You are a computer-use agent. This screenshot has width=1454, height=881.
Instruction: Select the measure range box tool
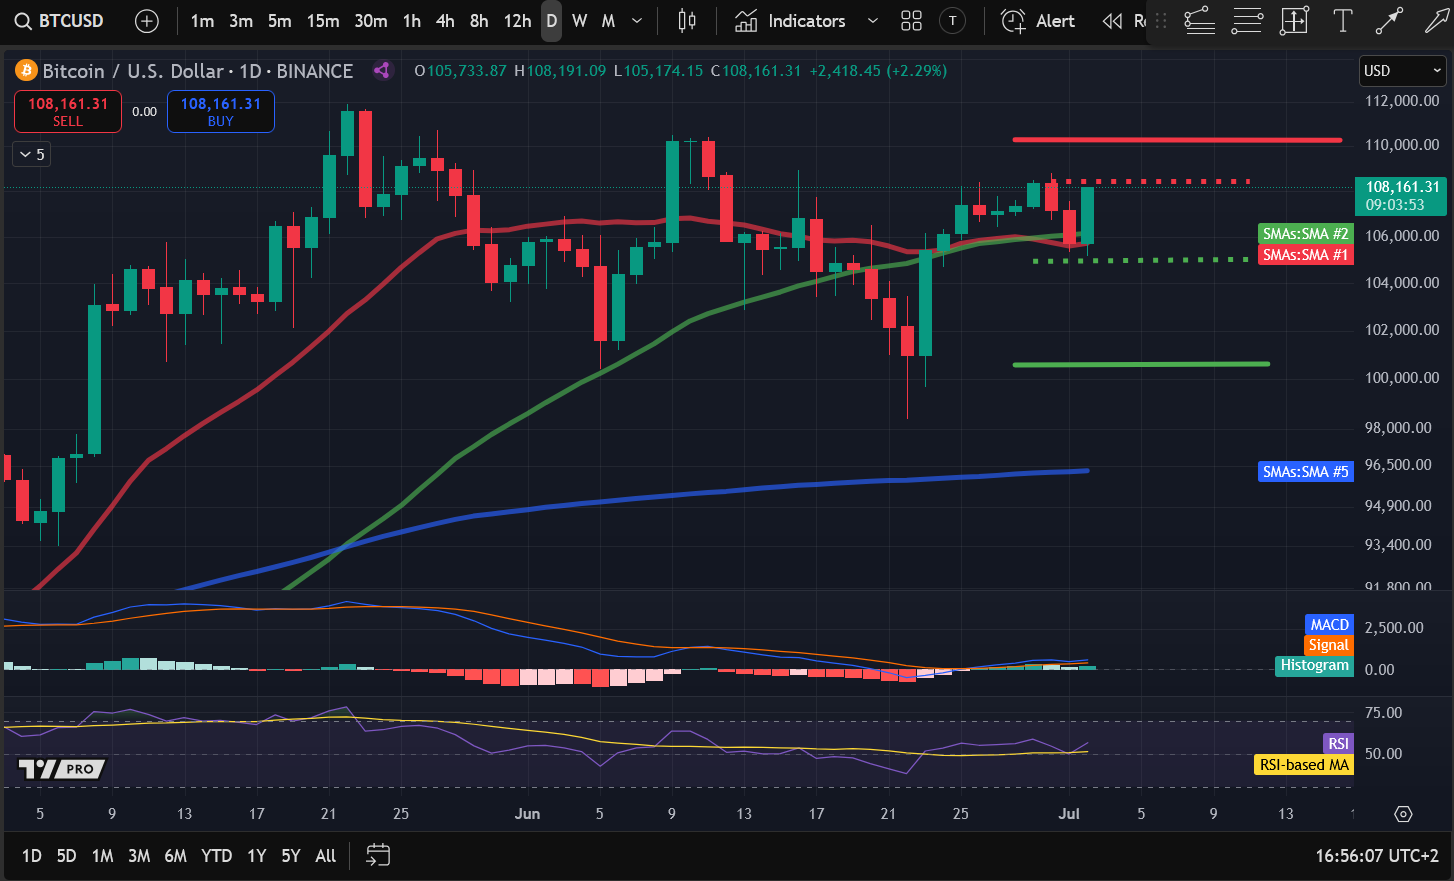1295,21
